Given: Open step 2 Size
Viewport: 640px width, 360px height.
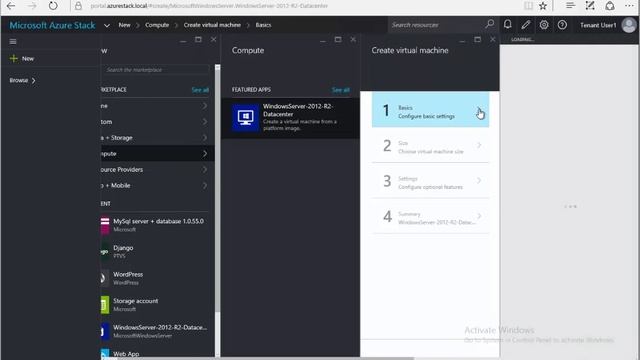Looking at the screenshot, I should coord(430,146).
